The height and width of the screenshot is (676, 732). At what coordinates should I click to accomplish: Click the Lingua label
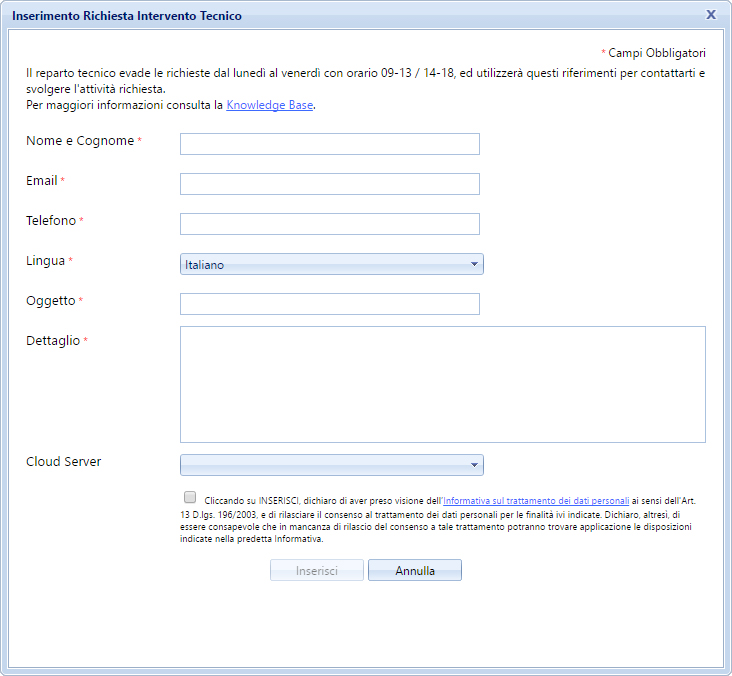[x=45, y=261]
